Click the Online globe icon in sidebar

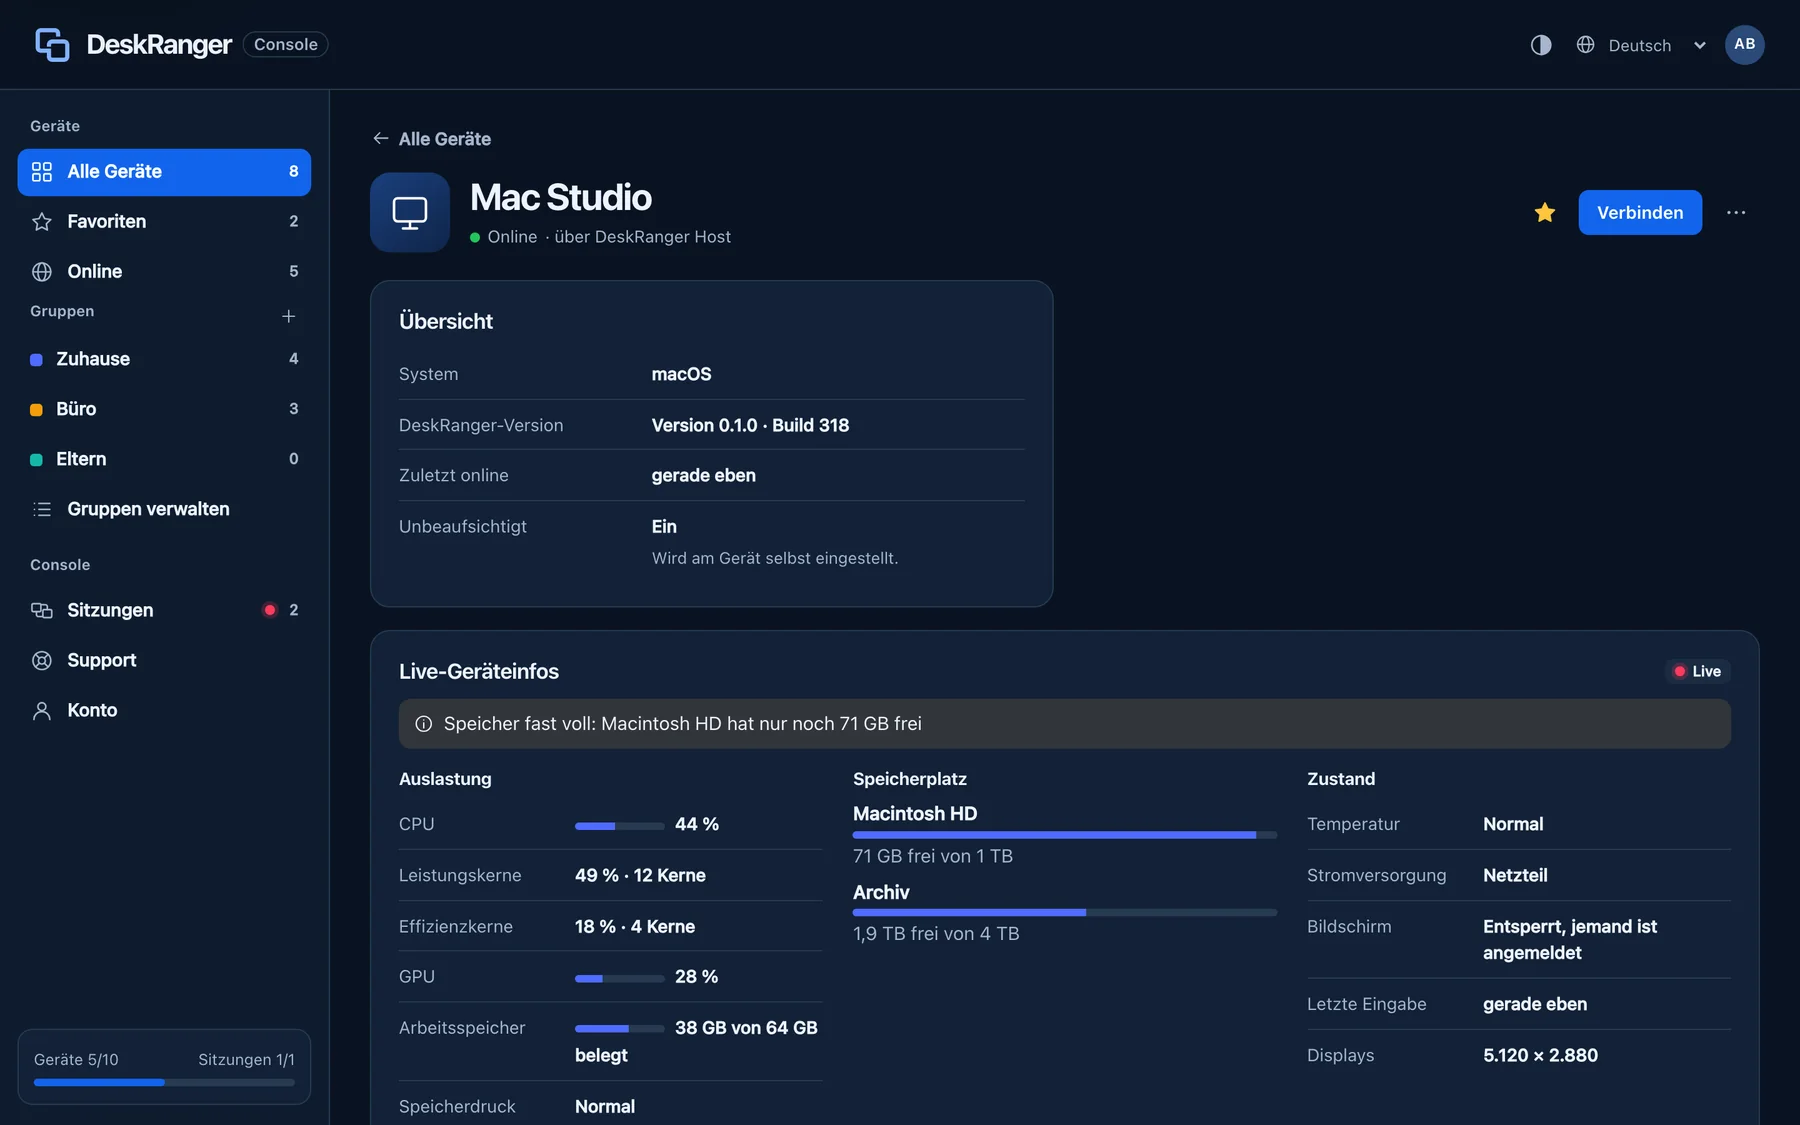tap(42, 272)
